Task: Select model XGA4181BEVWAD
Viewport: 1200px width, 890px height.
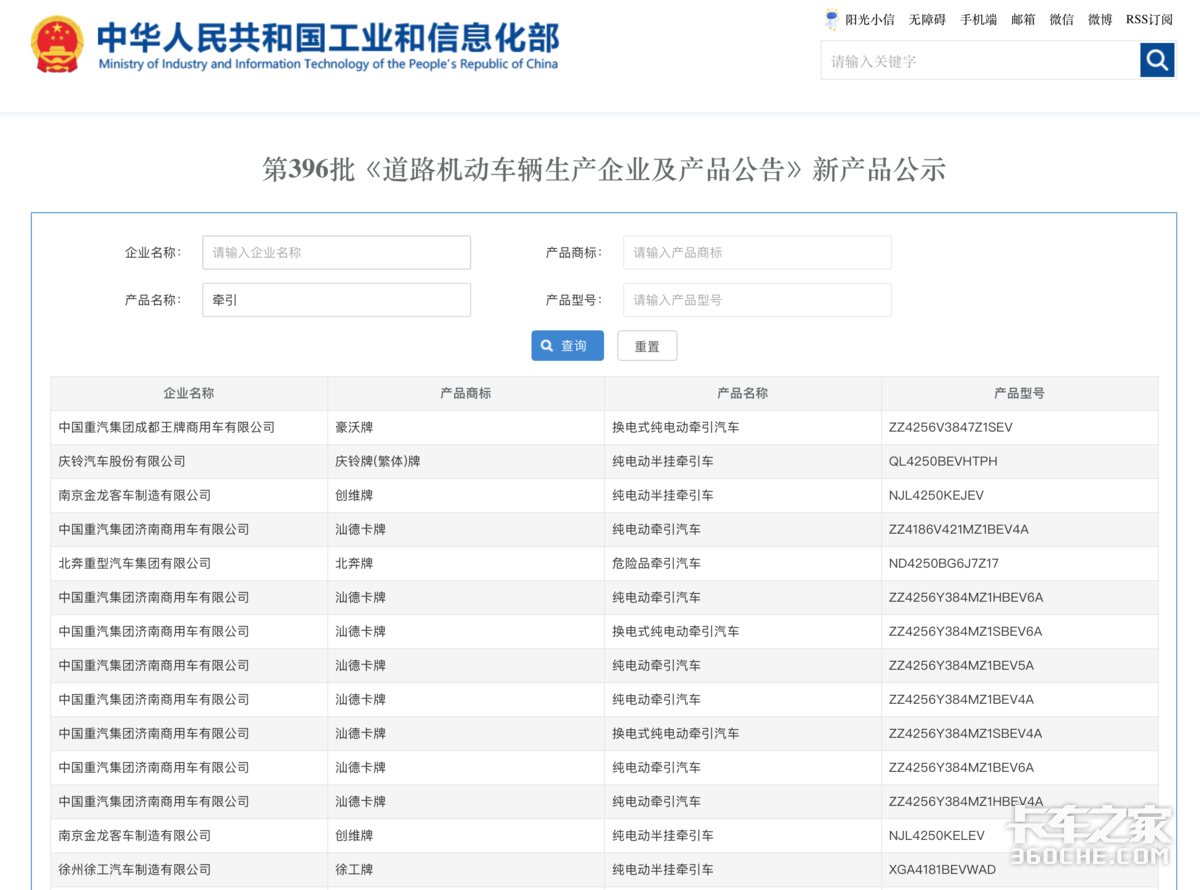Action: pos(942,869)
